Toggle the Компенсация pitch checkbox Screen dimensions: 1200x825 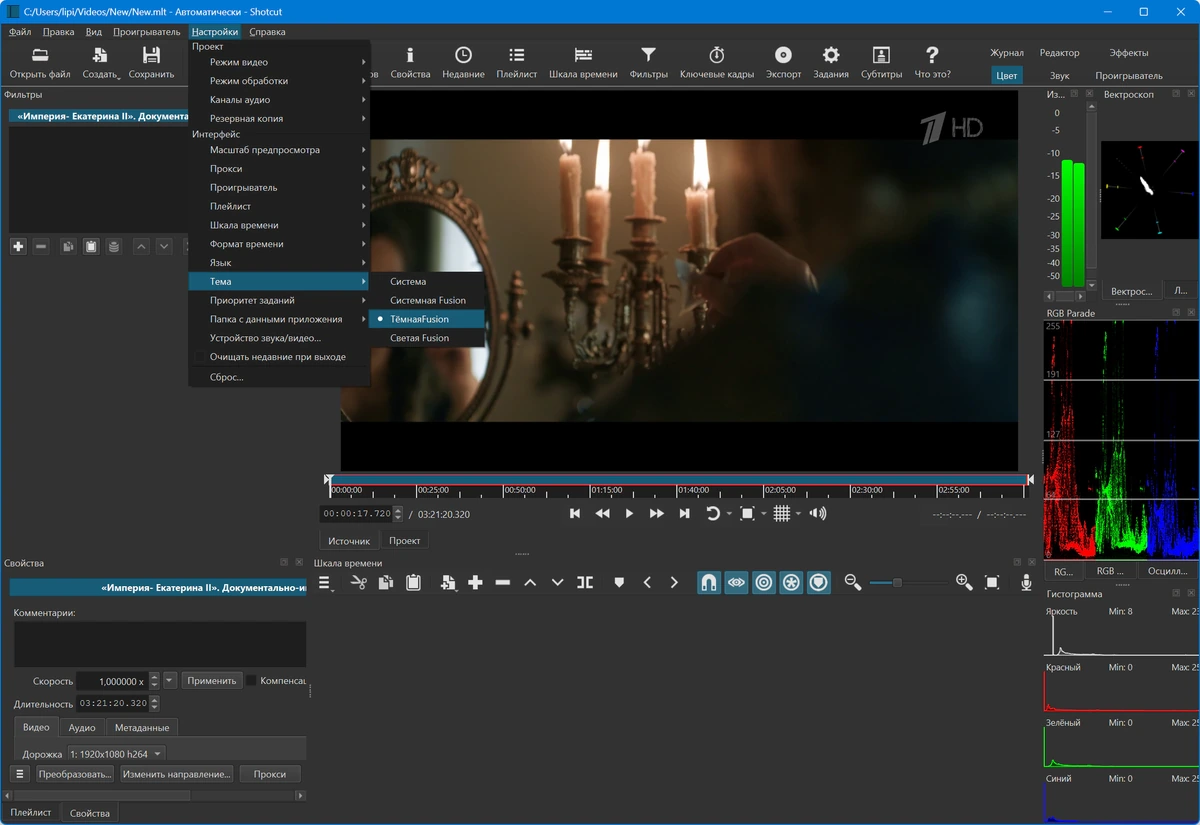252,680
